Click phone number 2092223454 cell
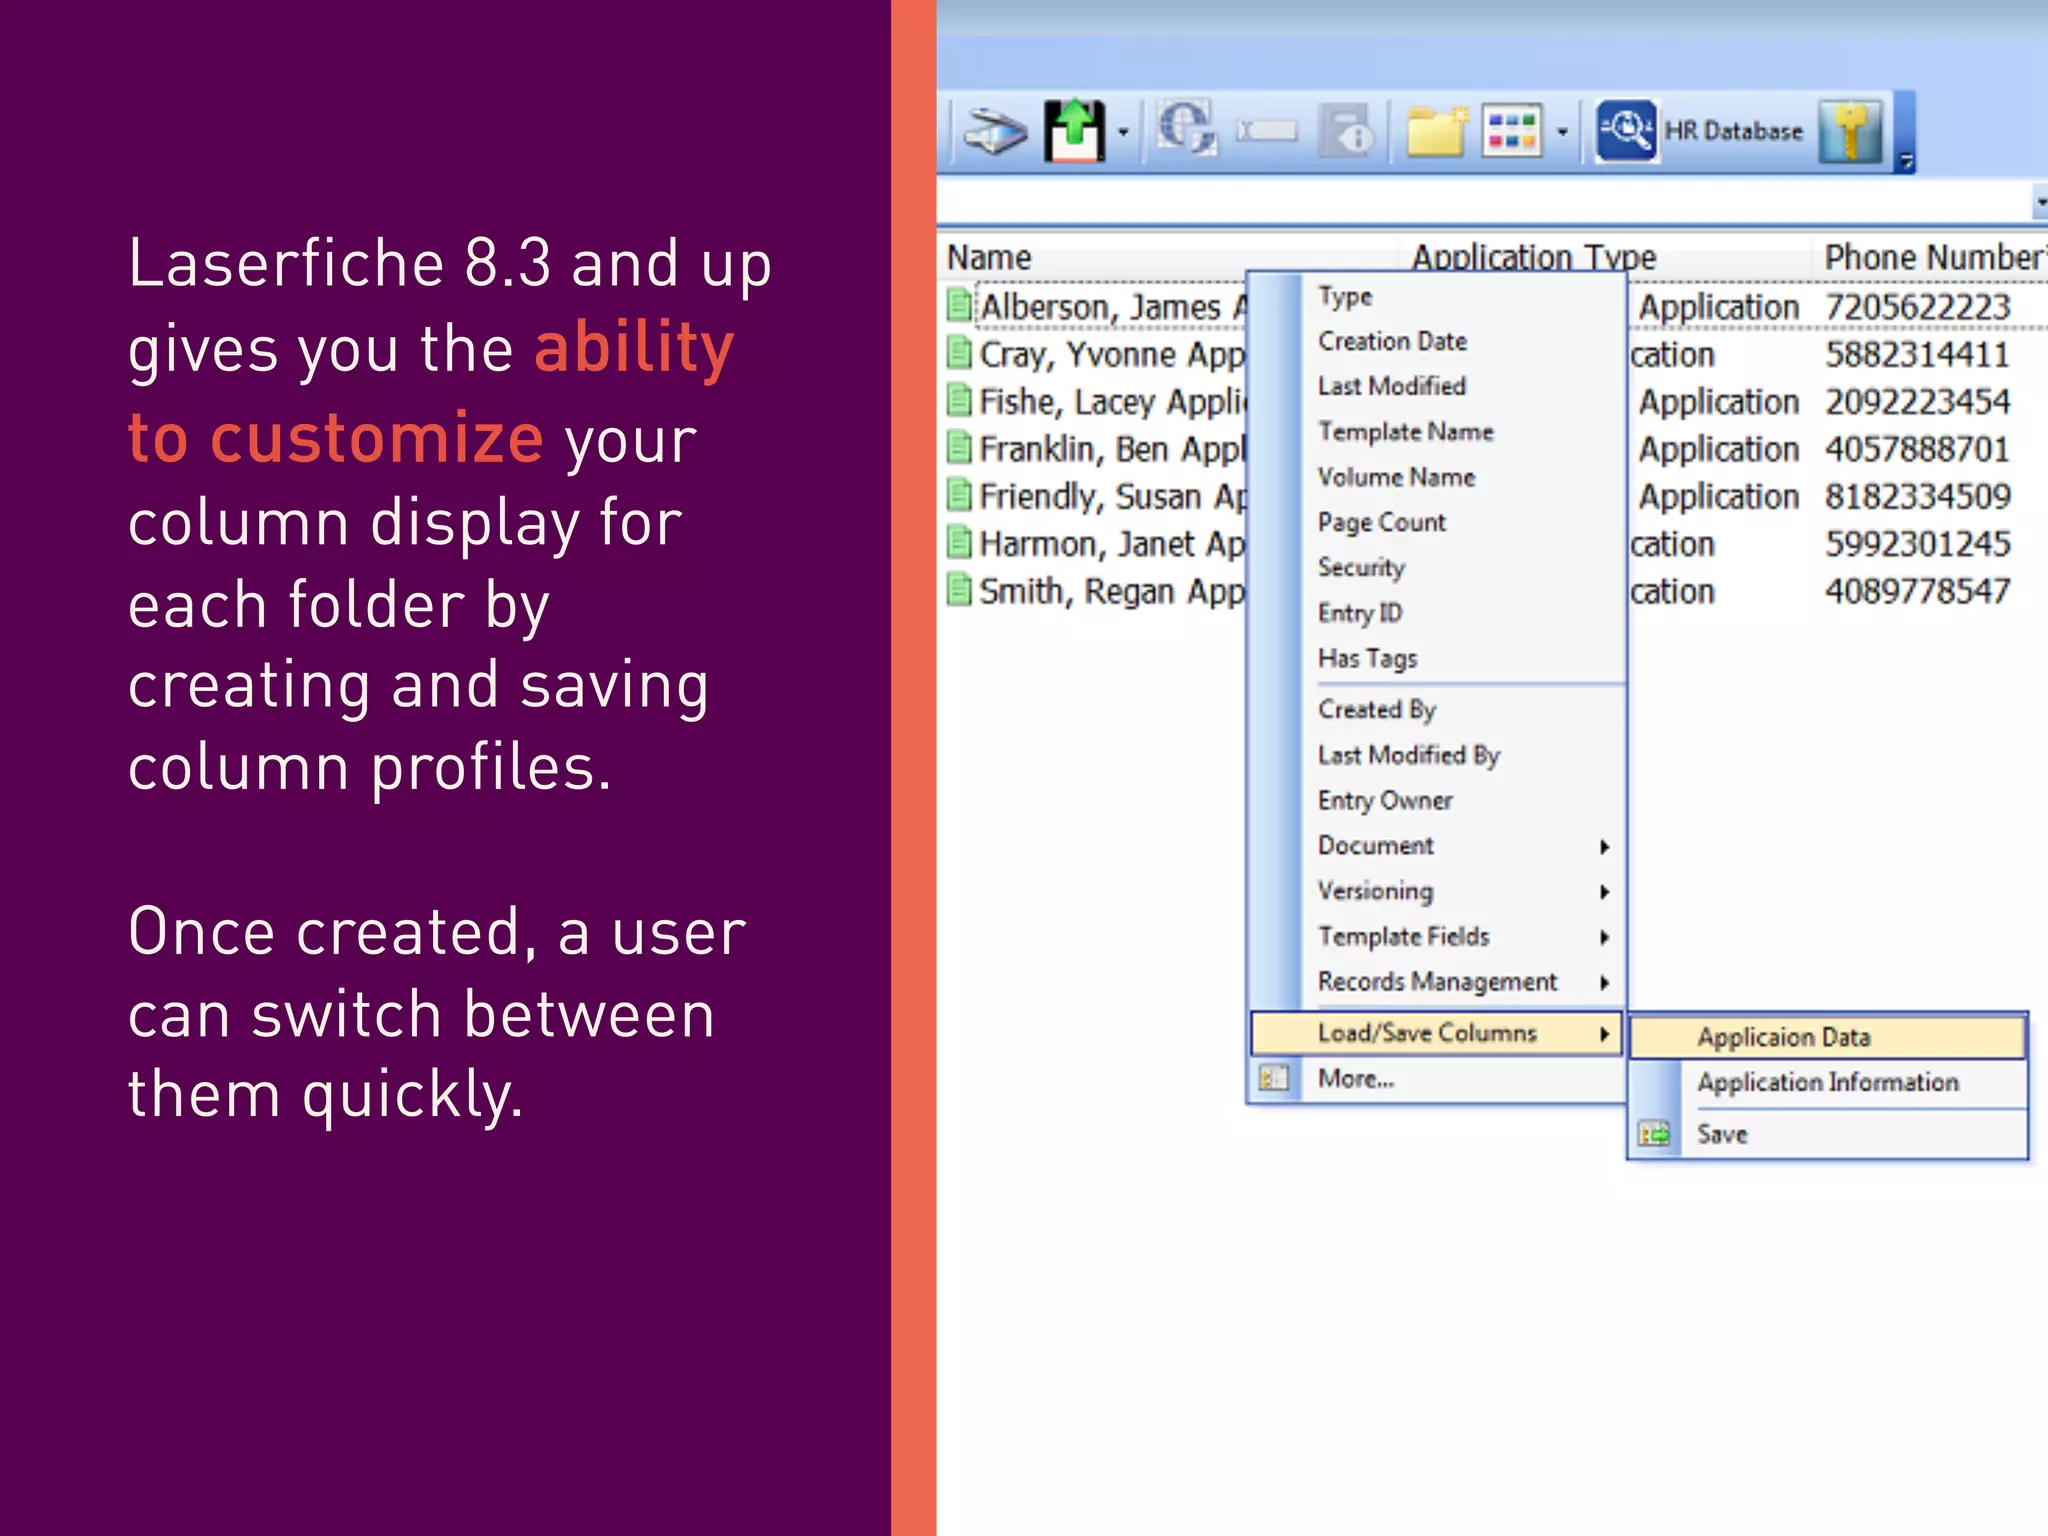The width and height of the screenshot is (2048, 1536). [1917, 401]
